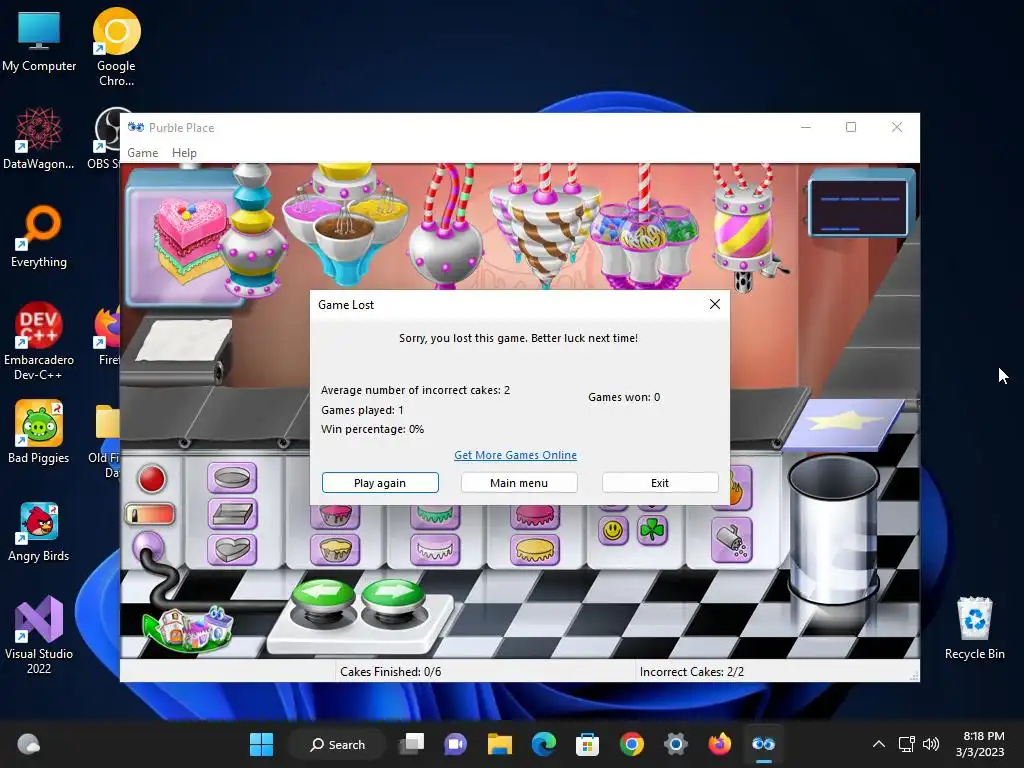
Task: Open the chat app on the taskbar
Action: [x=456, y=744]
